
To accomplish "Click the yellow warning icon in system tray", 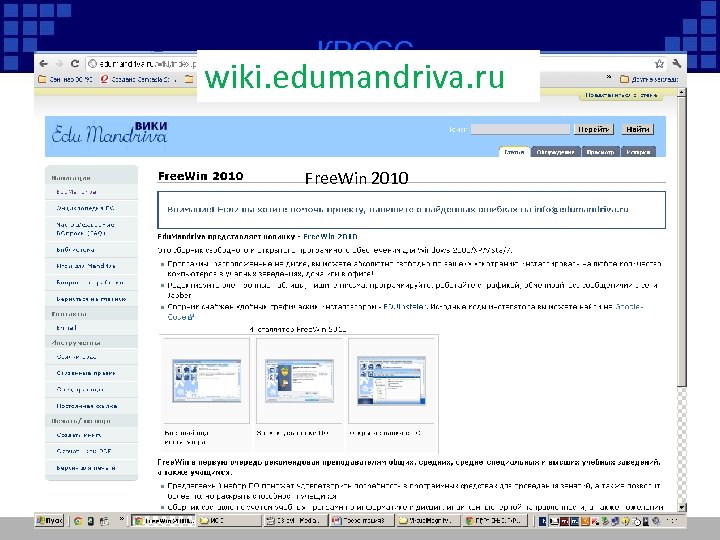I will click(x=626, y=521).
